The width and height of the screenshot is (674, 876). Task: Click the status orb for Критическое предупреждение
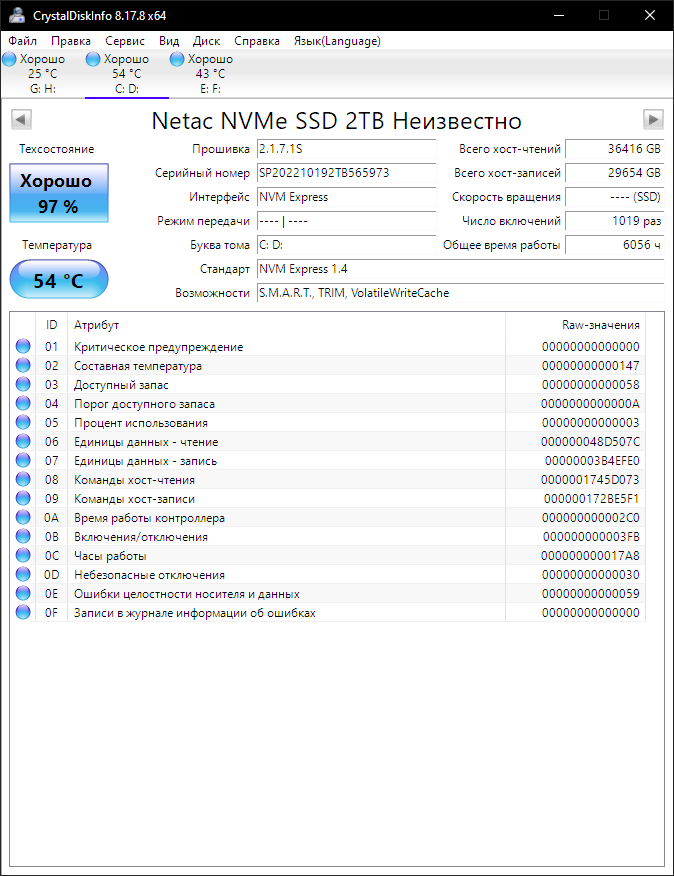coord(23,346)
